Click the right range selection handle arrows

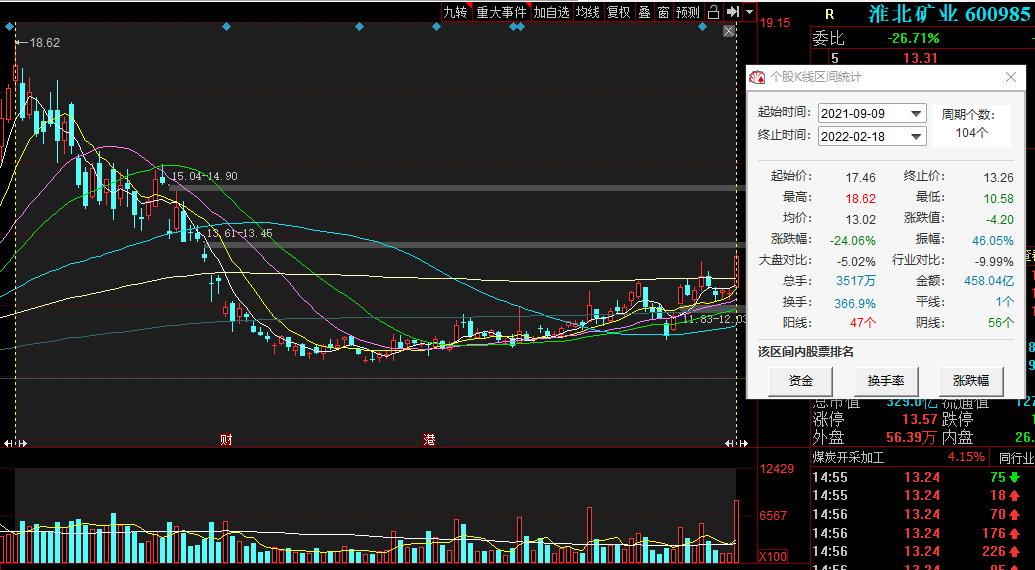click(x=733, y=442)
